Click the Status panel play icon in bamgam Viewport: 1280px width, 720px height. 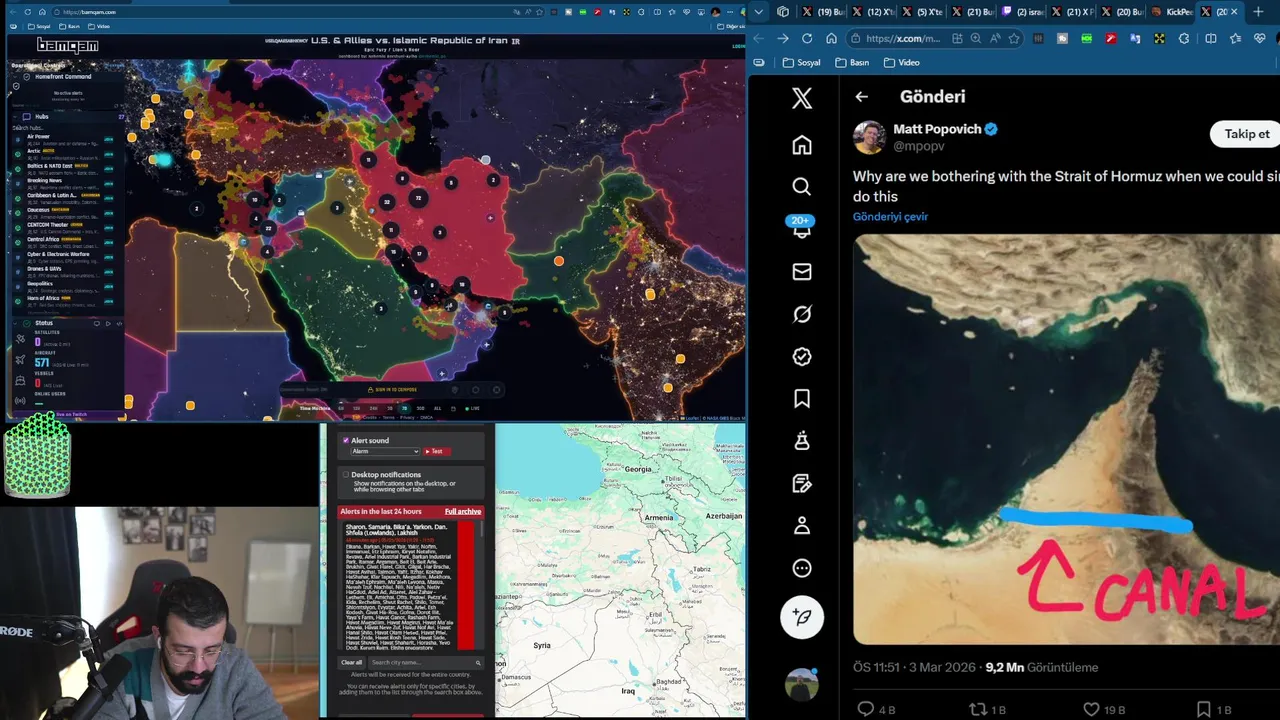[108, 323]
